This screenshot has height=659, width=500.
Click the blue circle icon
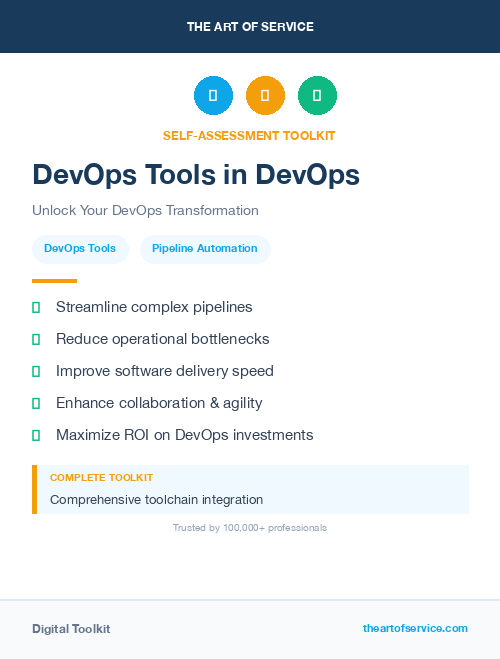213,95
